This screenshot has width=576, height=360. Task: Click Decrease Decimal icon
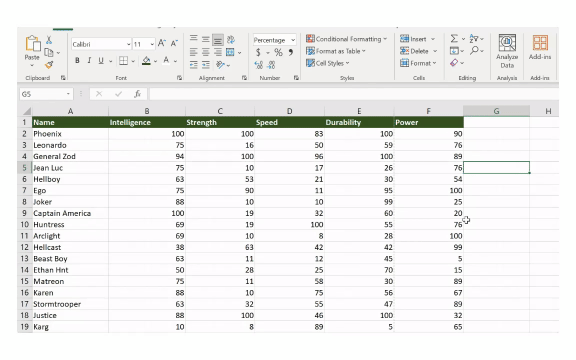coord(271,65)
